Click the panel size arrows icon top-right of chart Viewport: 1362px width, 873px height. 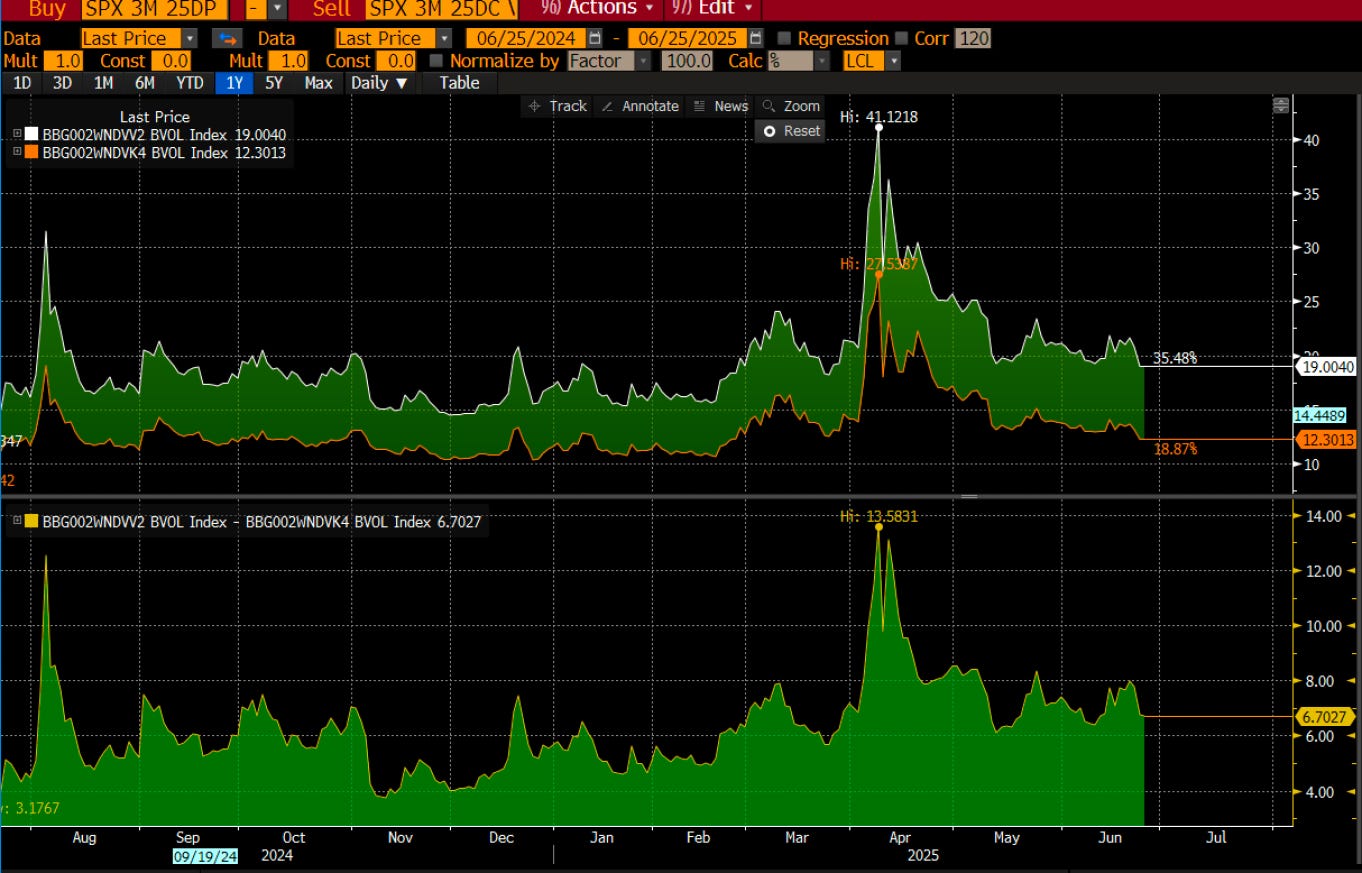(x=1280, y=106)
